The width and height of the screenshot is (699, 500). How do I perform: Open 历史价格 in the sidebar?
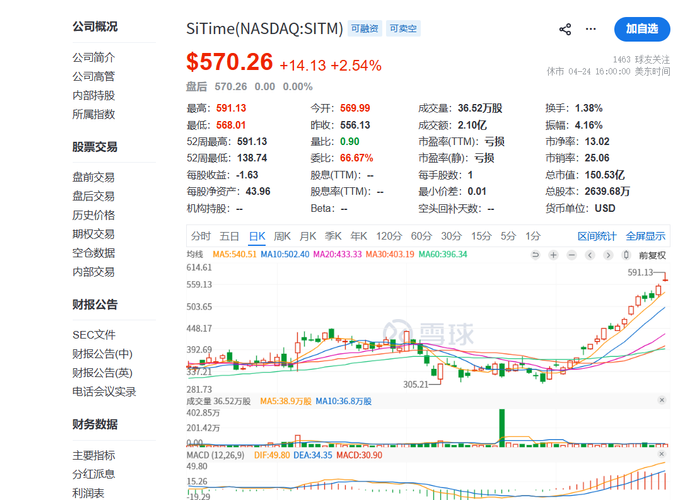point(94,215)
